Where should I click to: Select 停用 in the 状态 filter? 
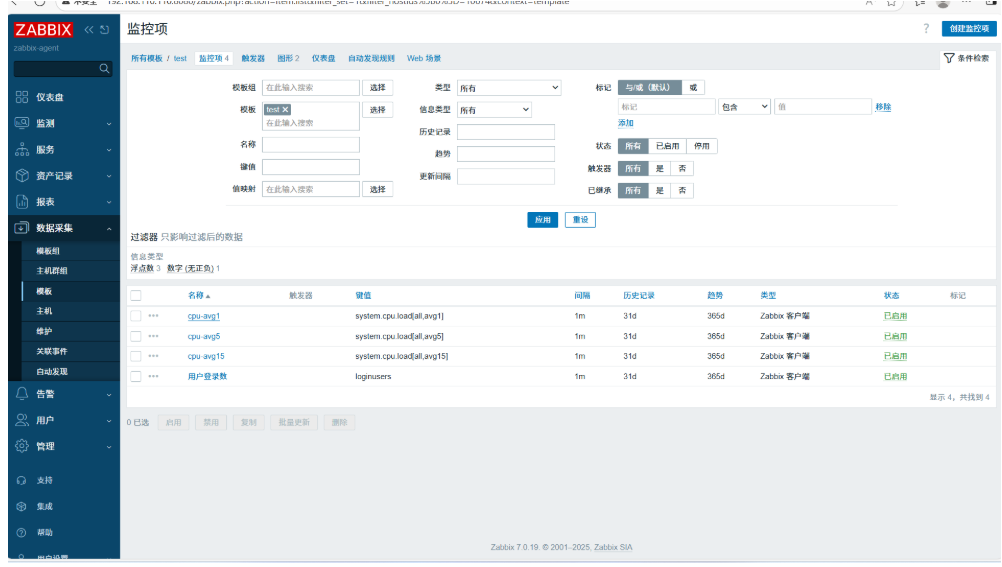702,146
